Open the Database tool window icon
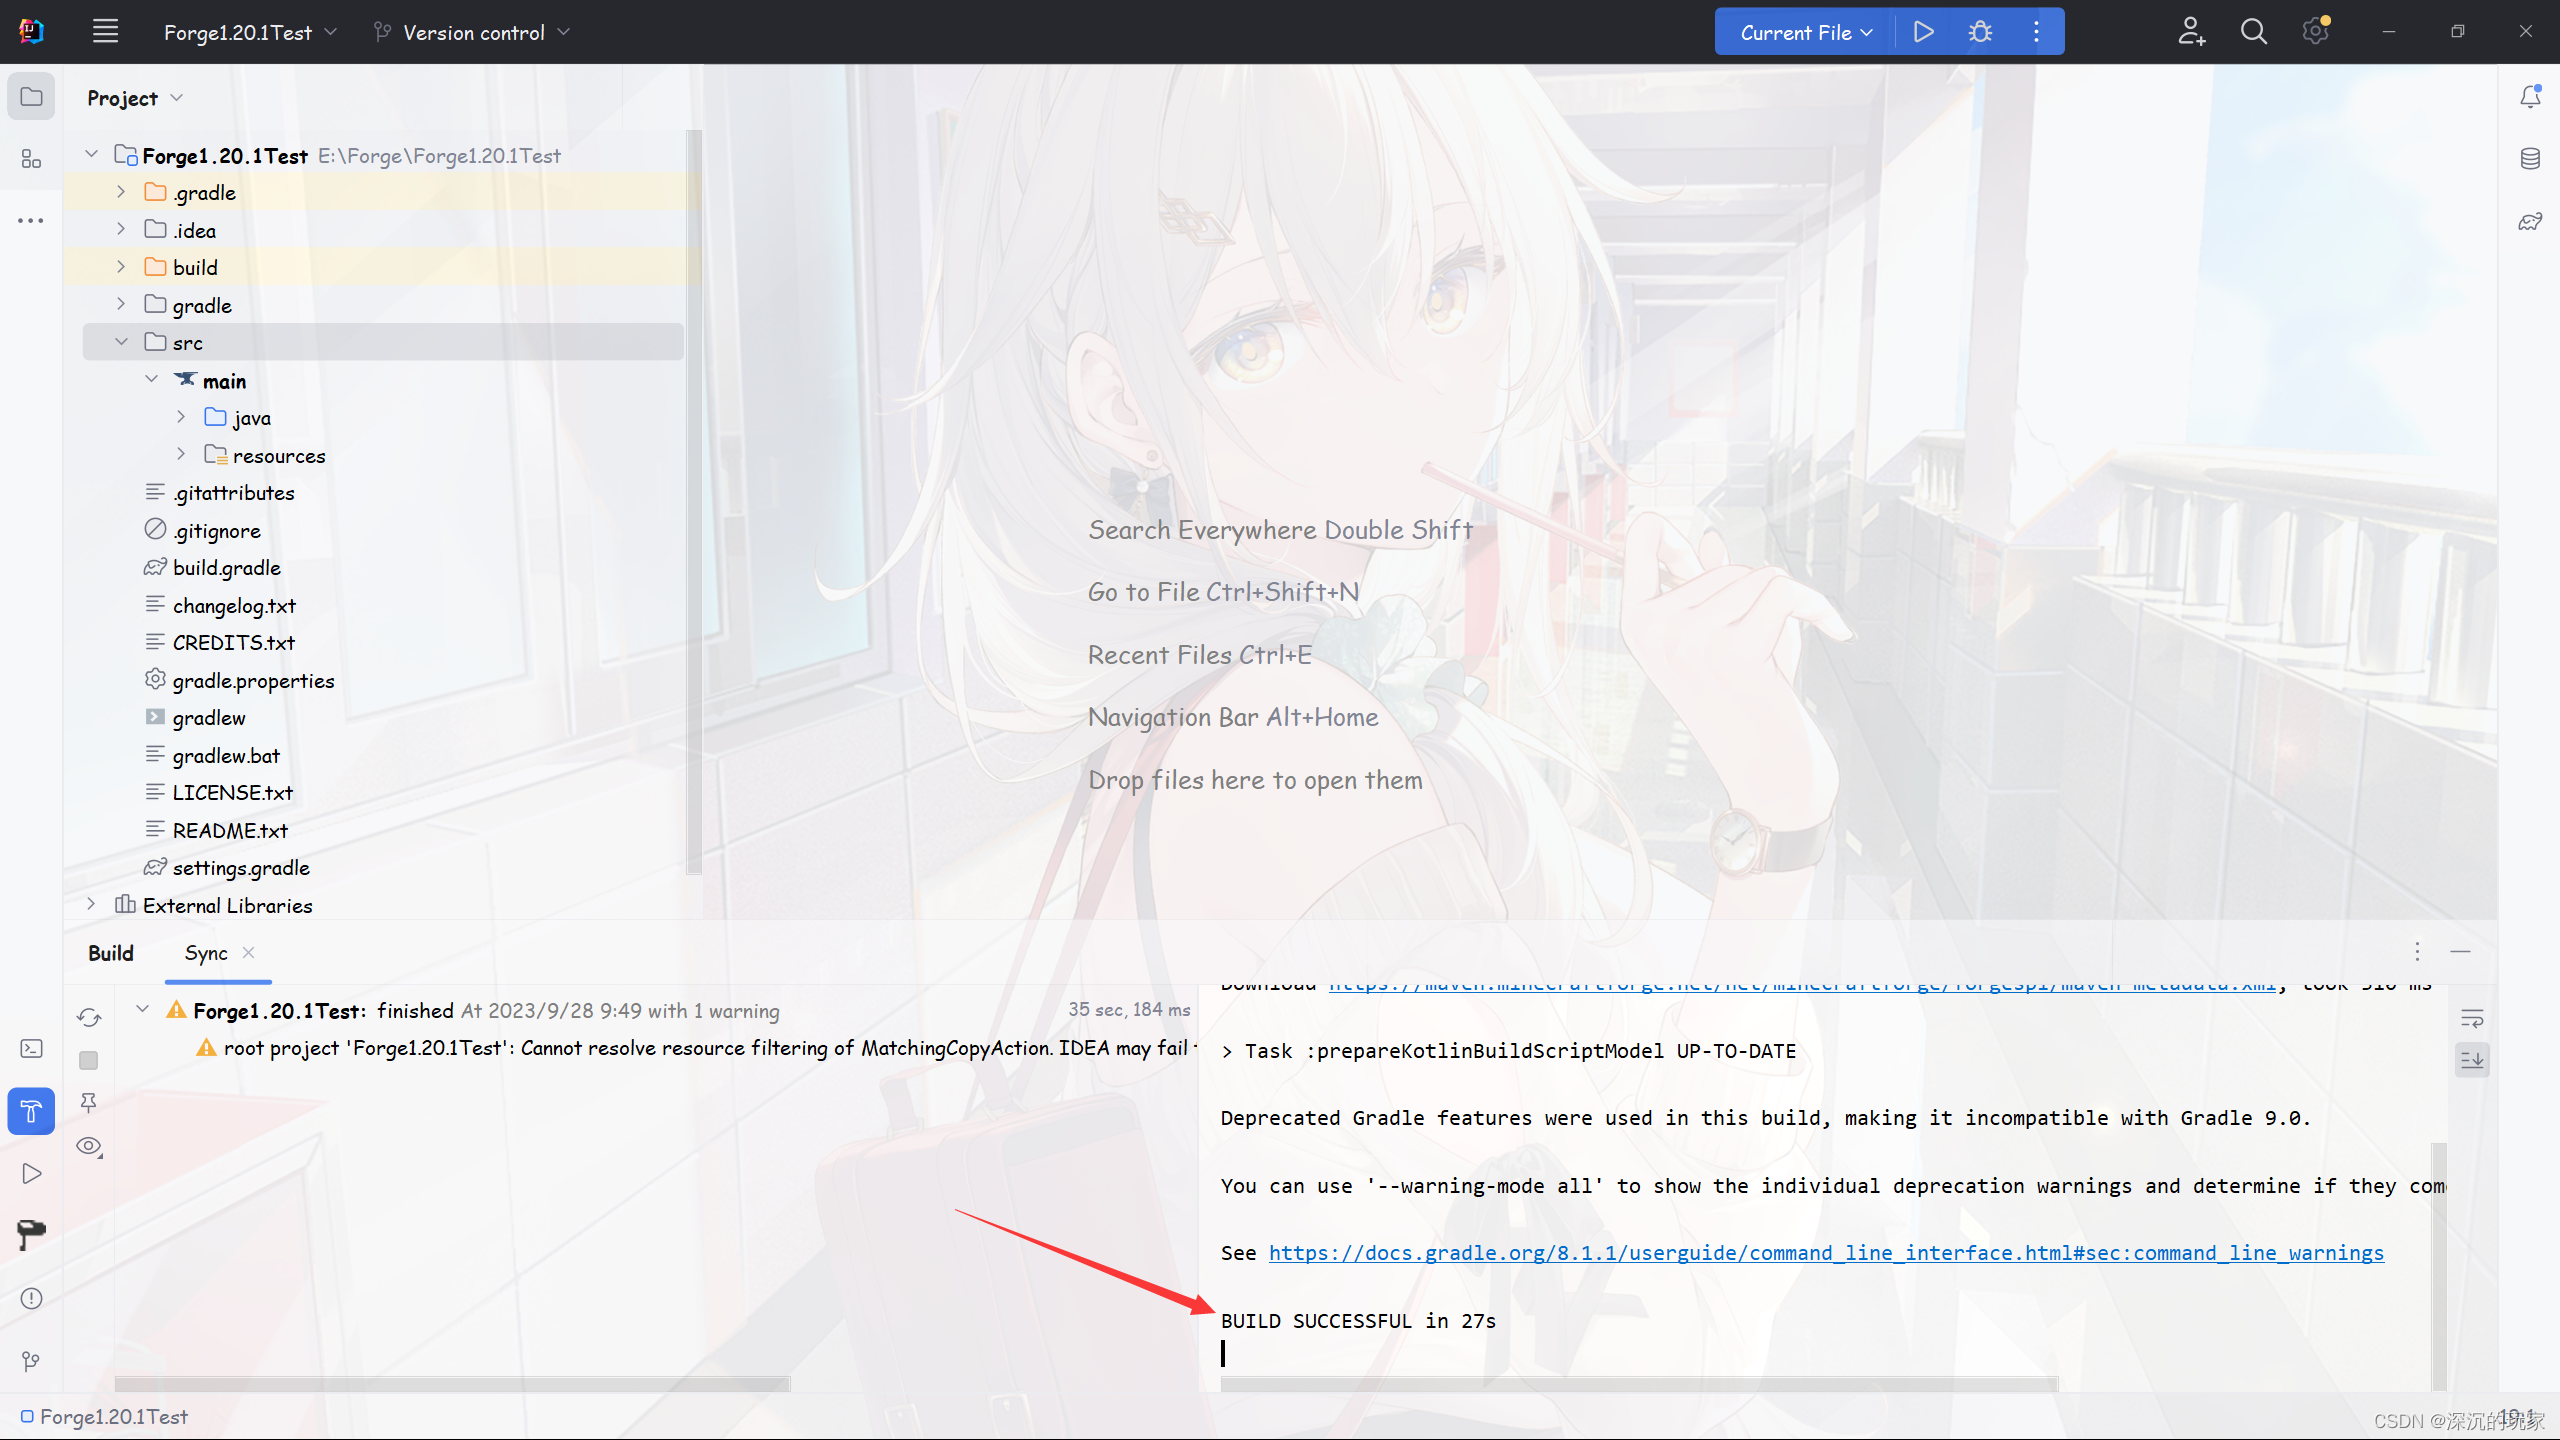The height and width of the screenshot is (1440, 2560). tap(2530, 159)
